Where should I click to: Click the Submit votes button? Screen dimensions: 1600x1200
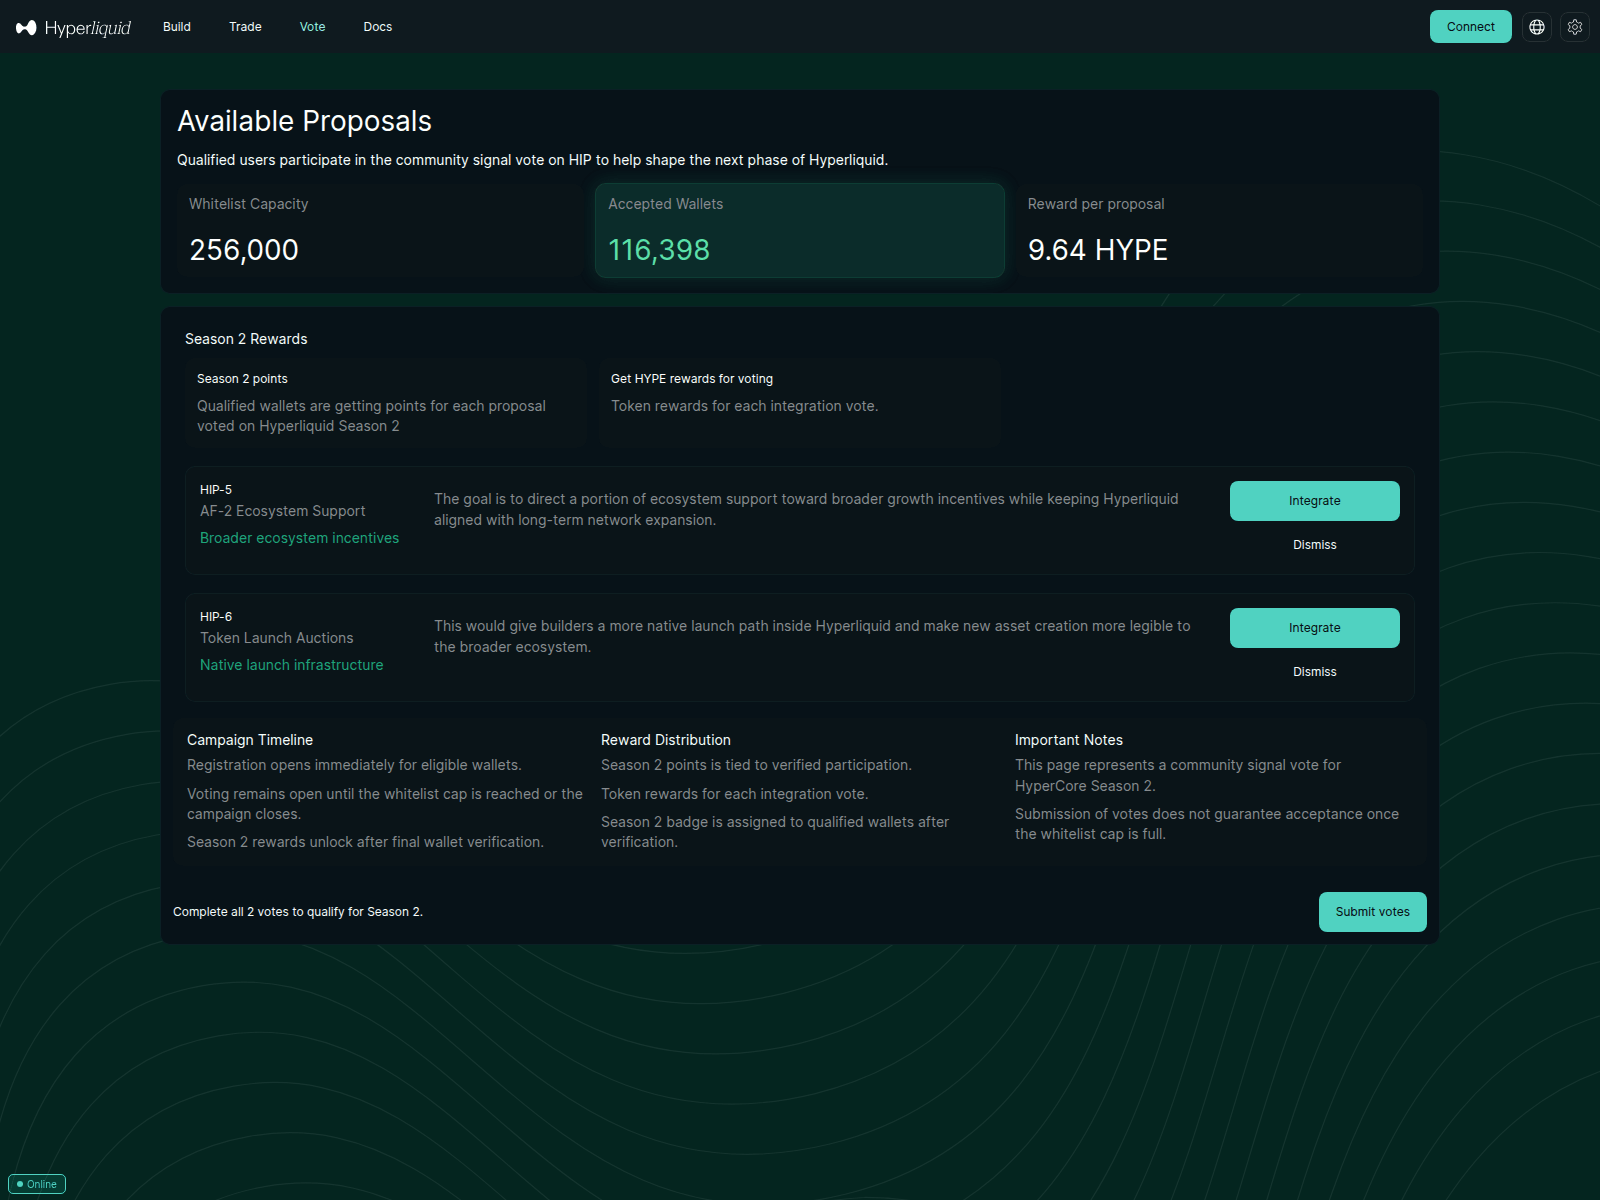click(1372, 912)
